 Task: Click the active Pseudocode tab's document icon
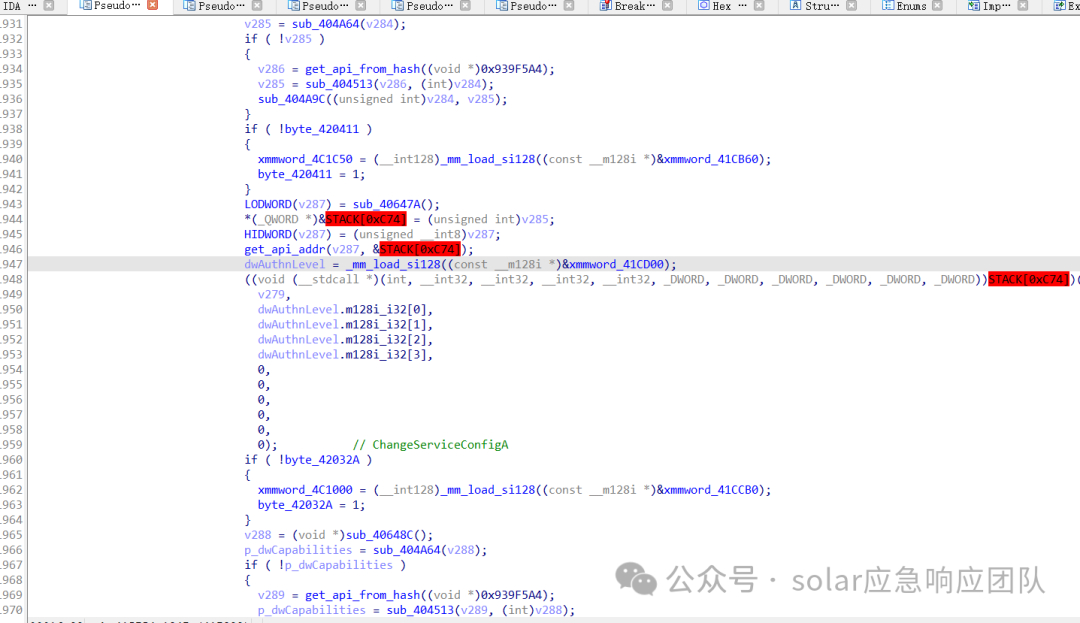(x=85, y=6)
